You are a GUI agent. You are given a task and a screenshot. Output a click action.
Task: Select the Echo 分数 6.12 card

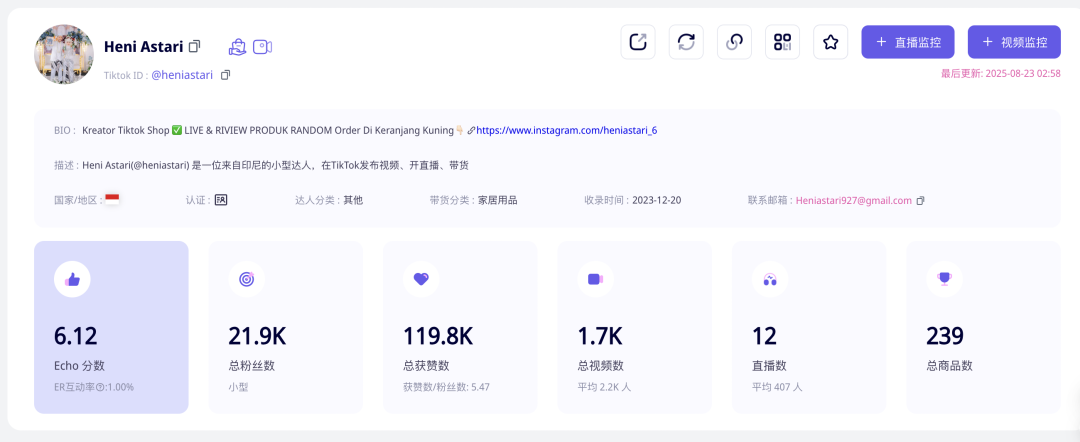click(x=111, y=326)
